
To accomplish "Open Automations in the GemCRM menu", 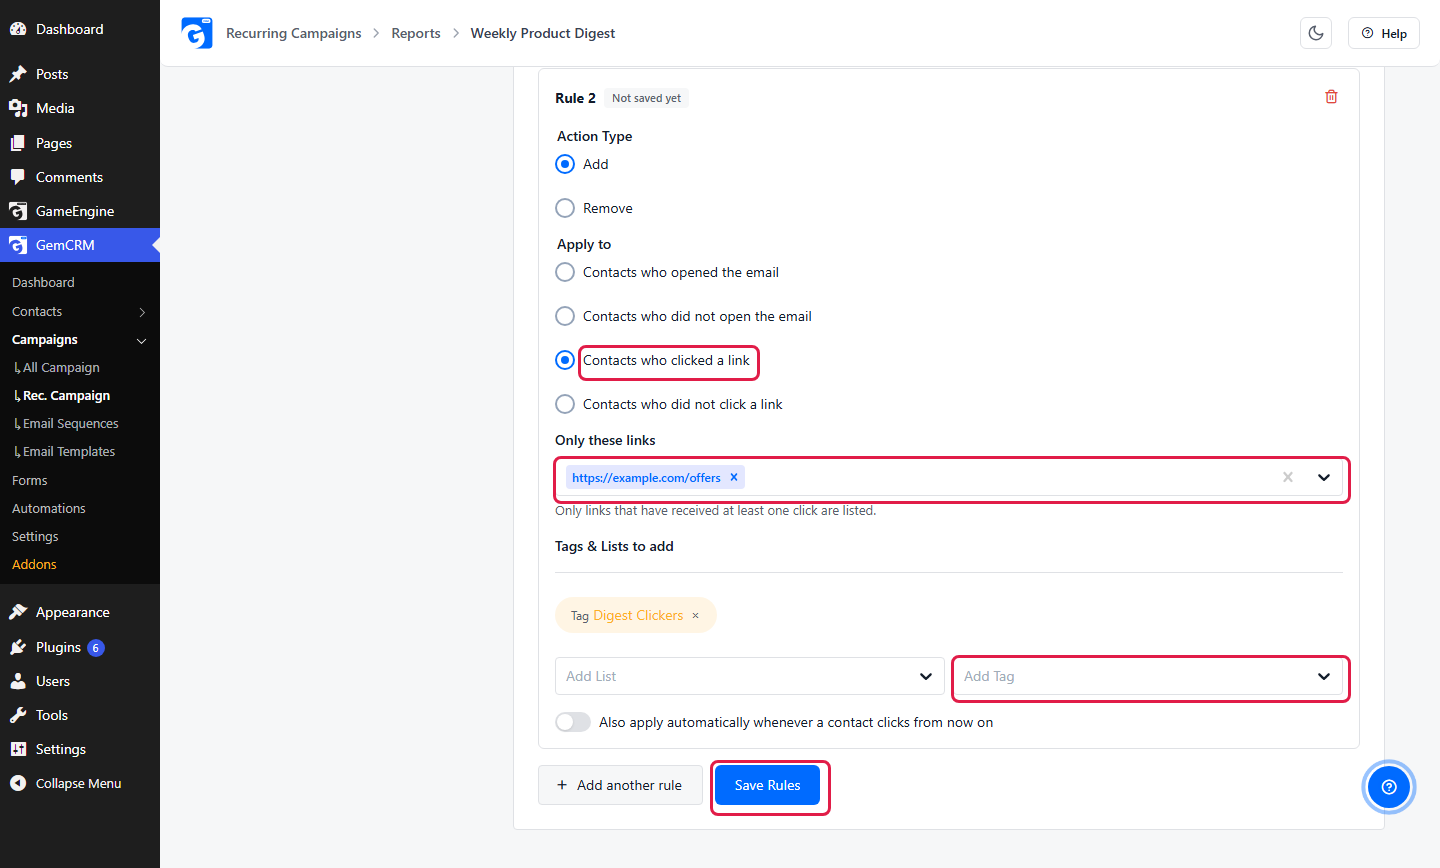I will tap(49, 508).
